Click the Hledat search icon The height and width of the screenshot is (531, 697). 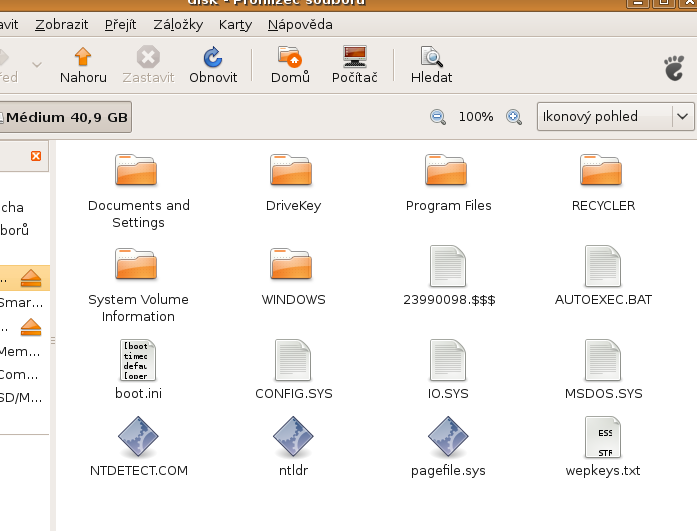(x=431, y=57)
